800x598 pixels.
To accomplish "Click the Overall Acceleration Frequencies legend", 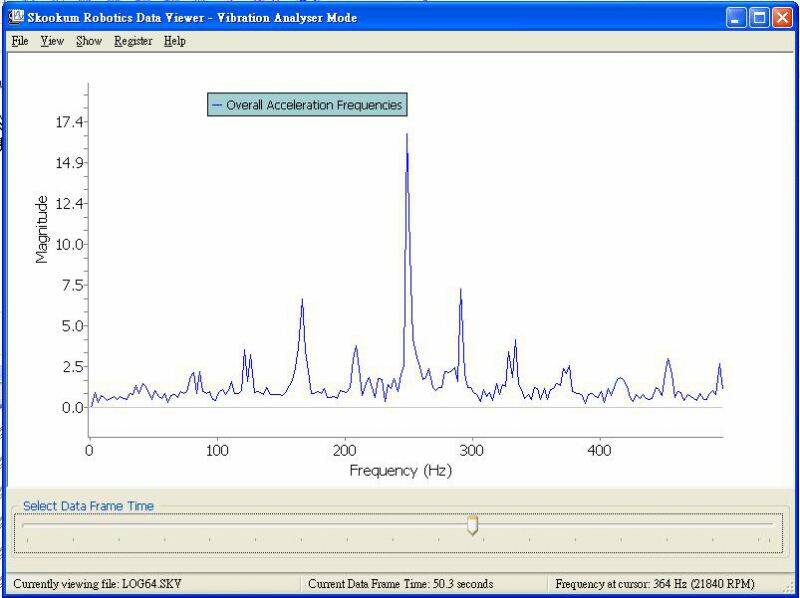I will (x=307, y=105).
